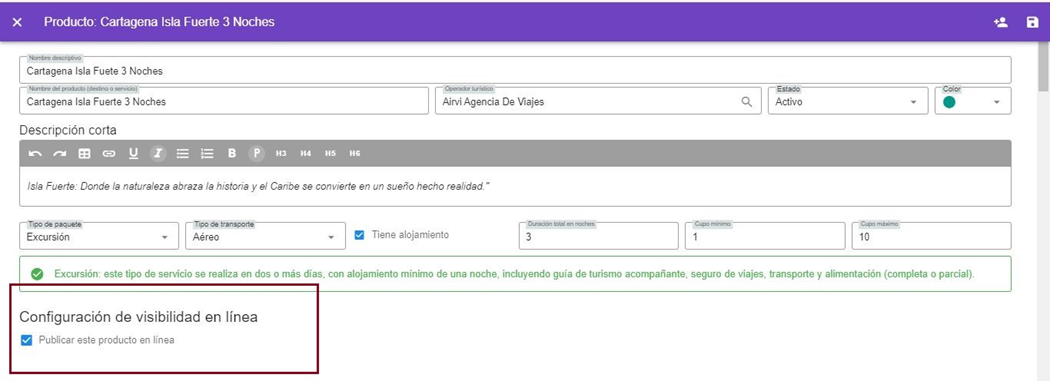This screenshot has height=381, width=1050.
Task: Apply bulleted list formatting
Action: [182, 153]
